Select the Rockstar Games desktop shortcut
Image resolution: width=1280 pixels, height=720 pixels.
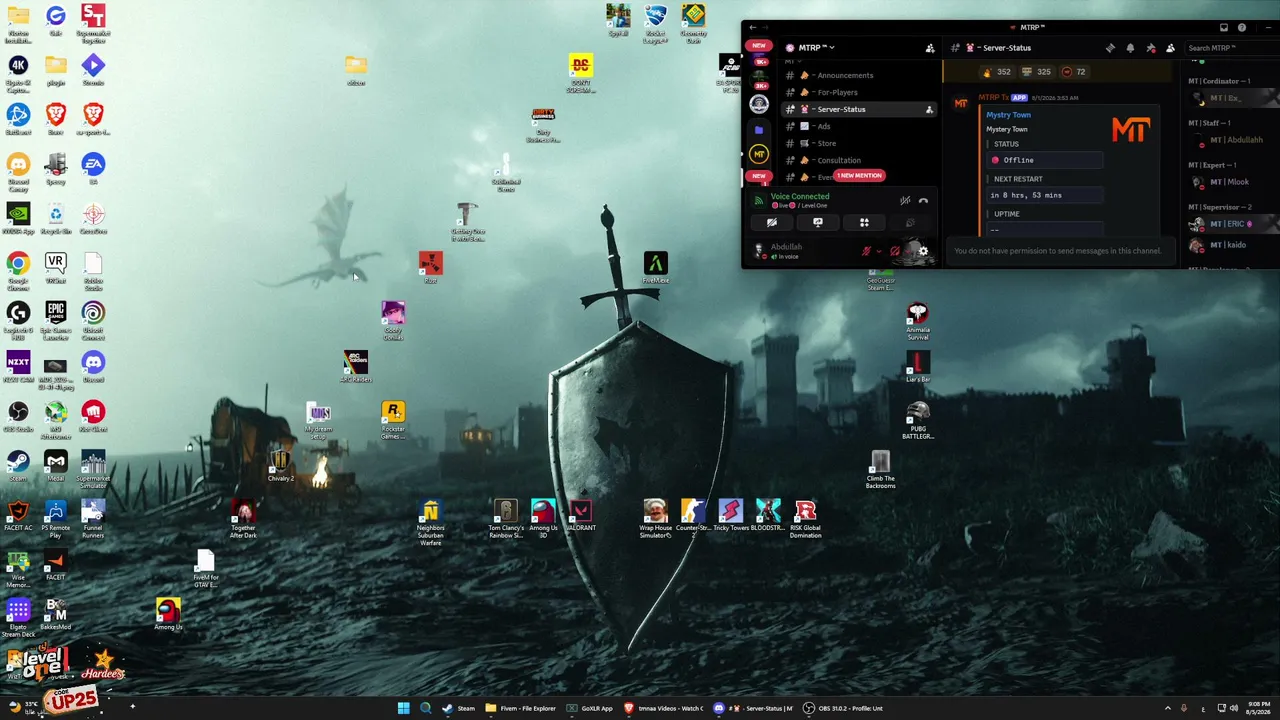[393, 420]
